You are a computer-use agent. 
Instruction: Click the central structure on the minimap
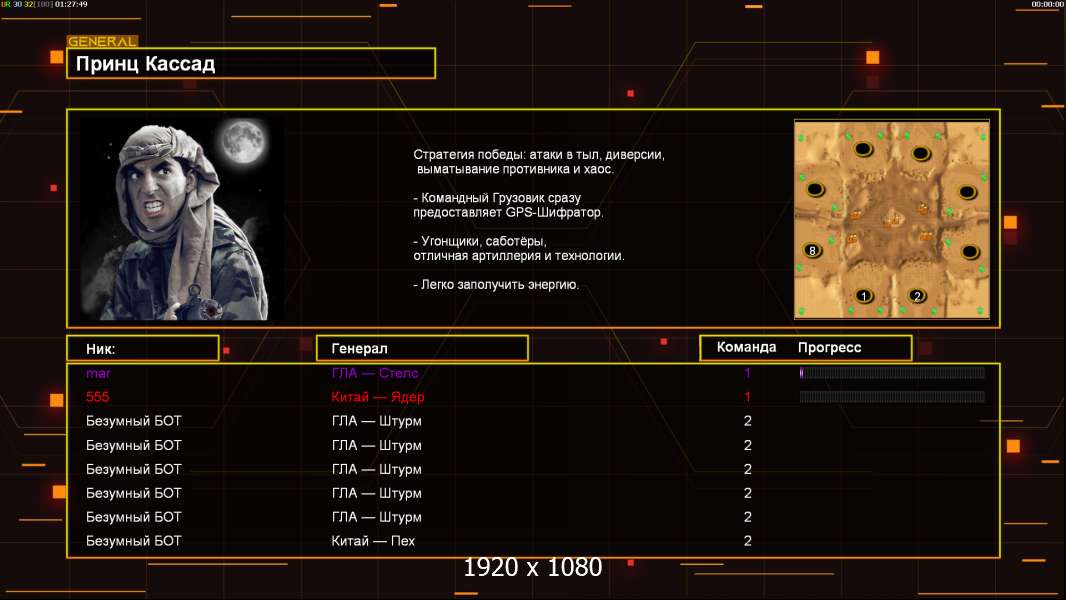[891, 215]
